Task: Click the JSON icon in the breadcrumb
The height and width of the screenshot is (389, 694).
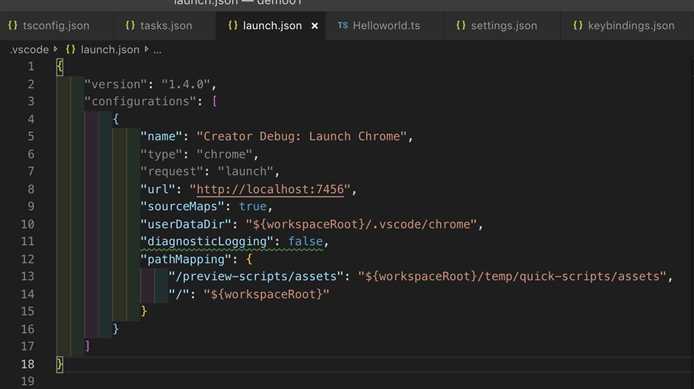Action: point(70,50)
